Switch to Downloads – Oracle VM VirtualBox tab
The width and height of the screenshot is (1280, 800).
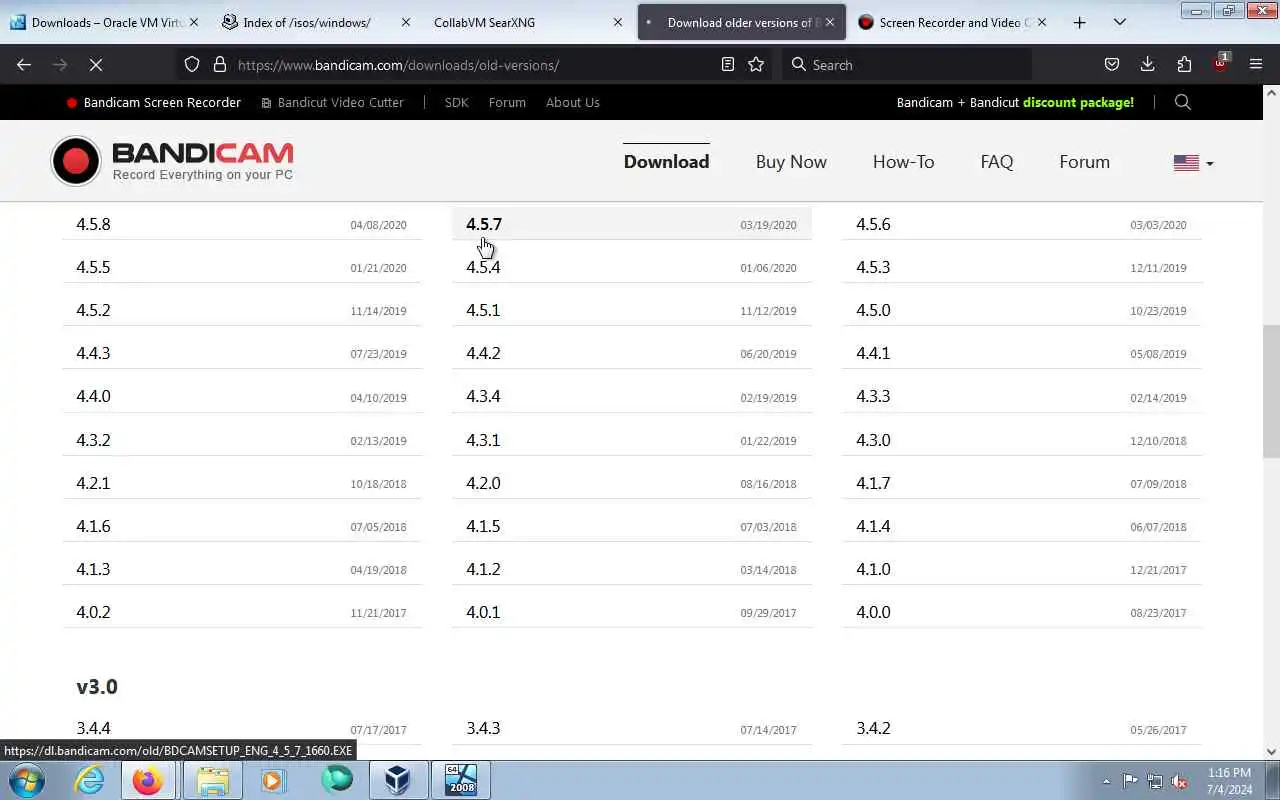(x=104, y=22)
